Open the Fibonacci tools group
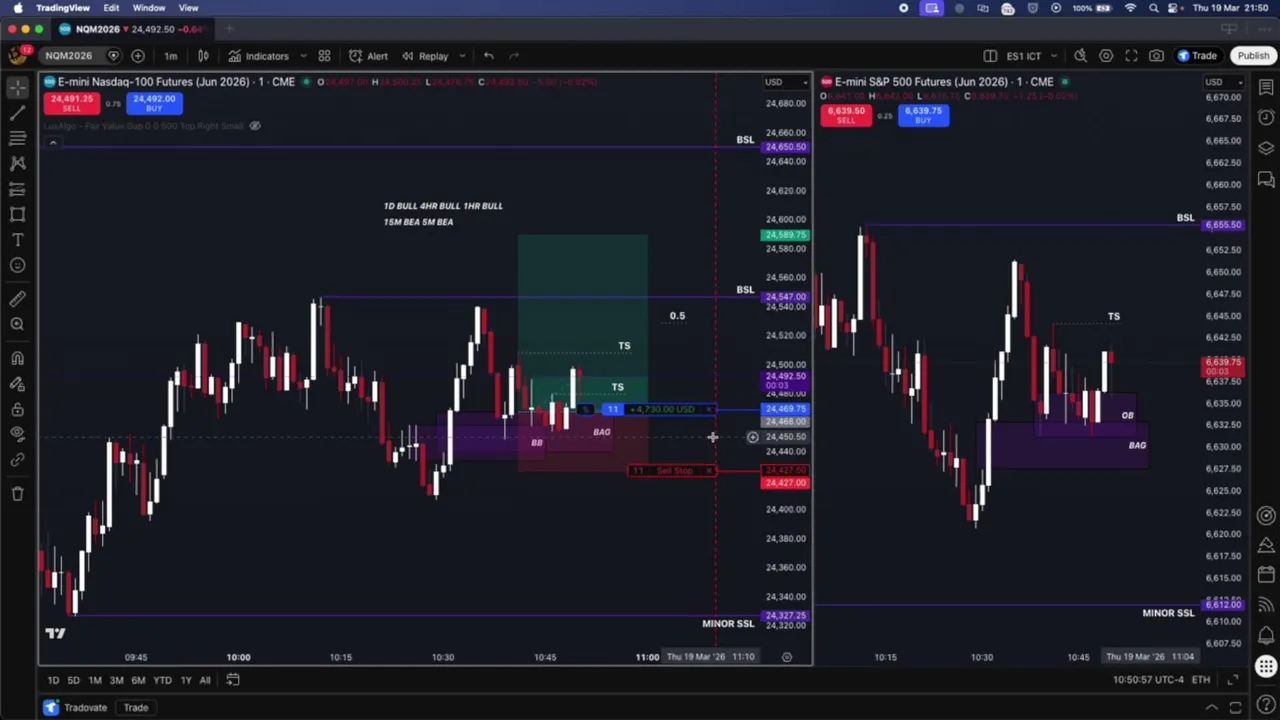The image size is (1280, 720). (17, 138)
